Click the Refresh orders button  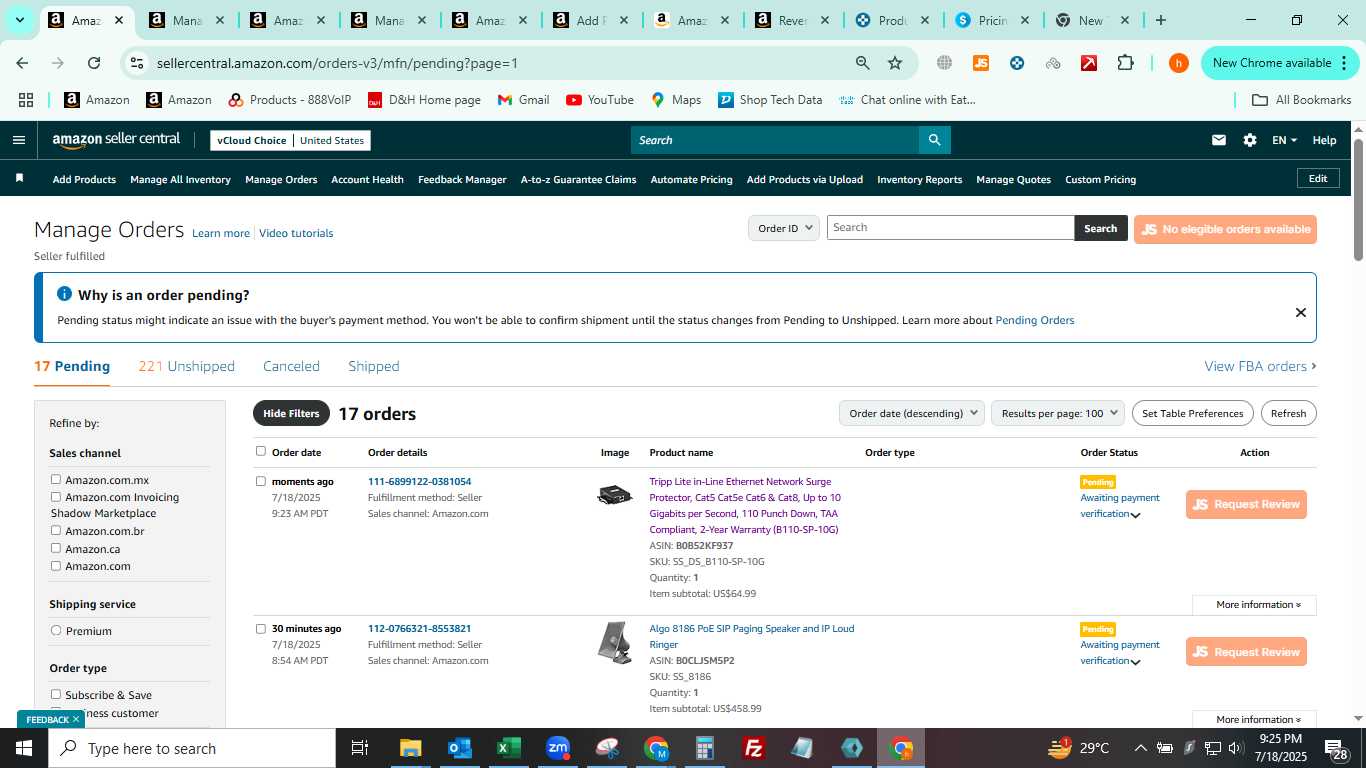click(x=1288, y=413)
